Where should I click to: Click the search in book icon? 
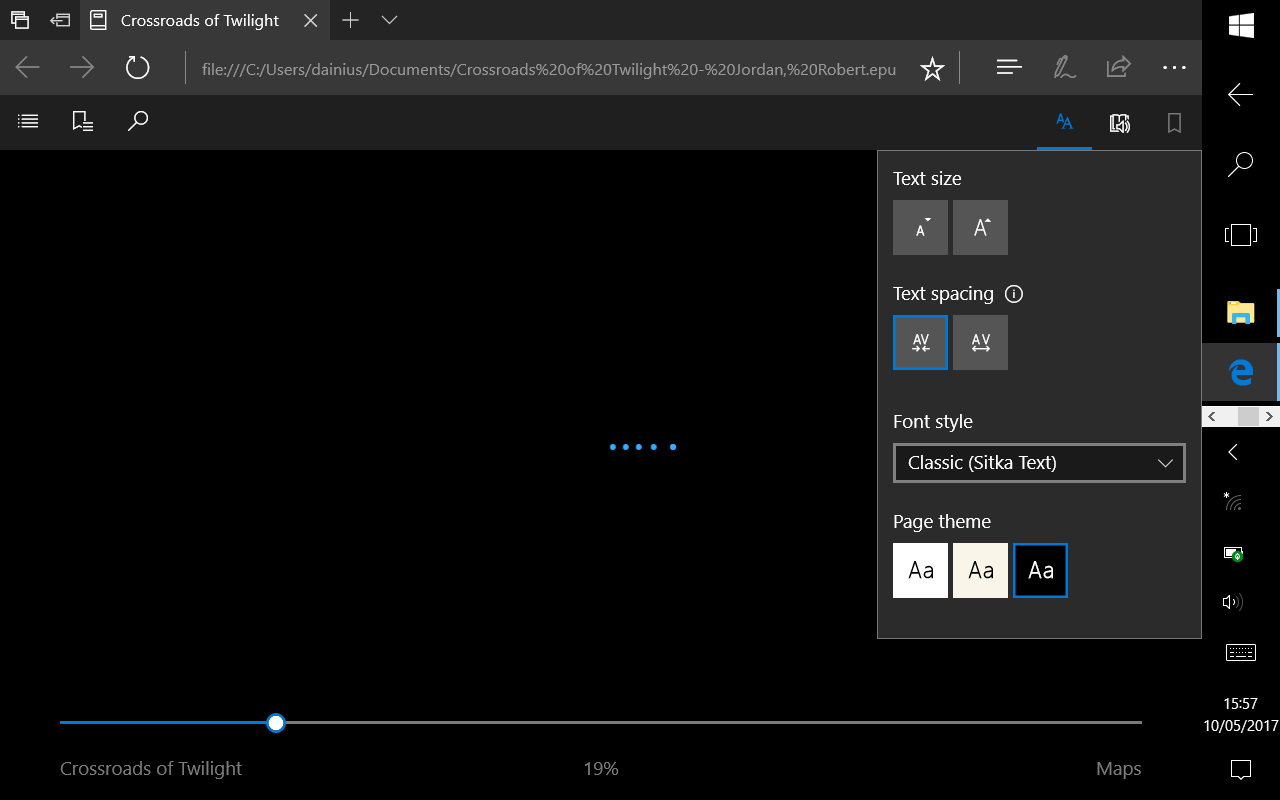pyautogui.click(x=138, y=122)
